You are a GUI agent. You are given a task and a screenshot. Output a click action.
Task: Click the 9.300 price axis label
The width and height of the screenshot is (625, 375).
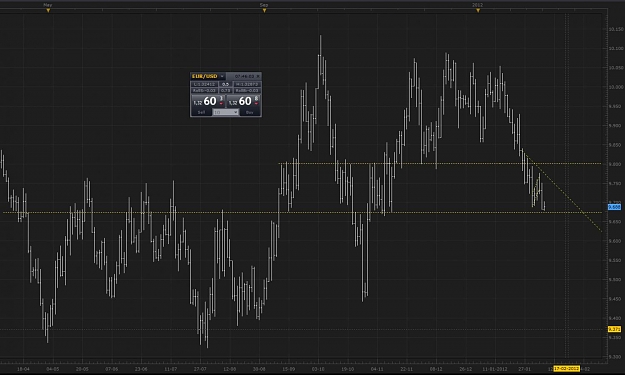(x=616, y=357)
